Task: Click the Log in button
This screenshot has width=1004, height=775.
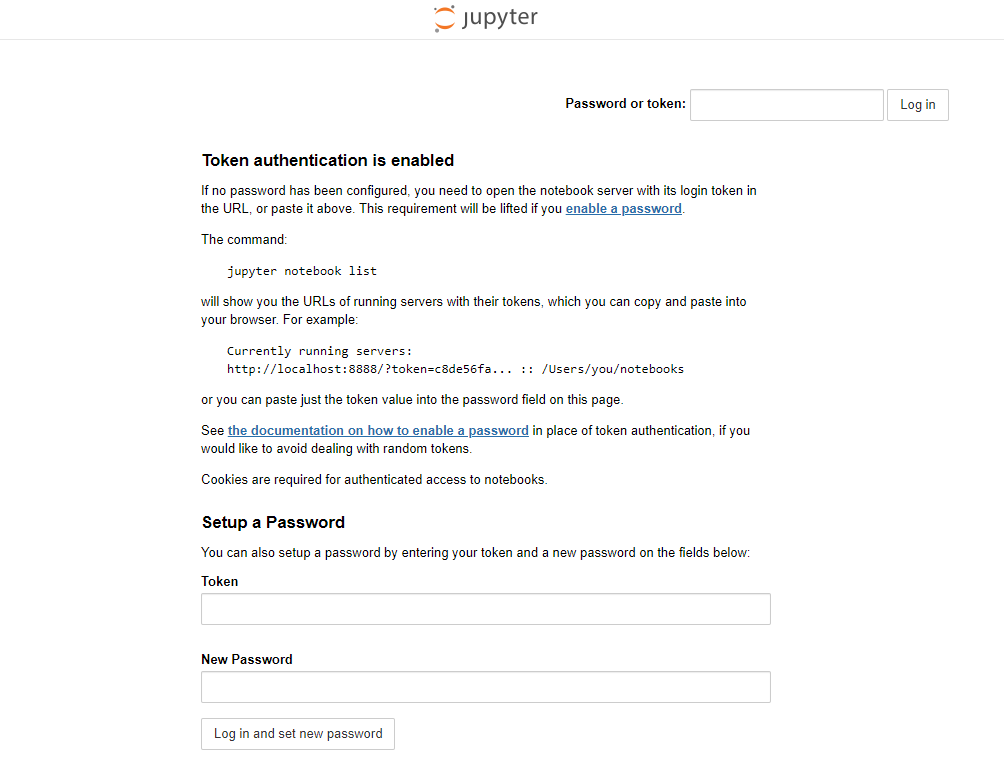Action: tap(918, 105)
